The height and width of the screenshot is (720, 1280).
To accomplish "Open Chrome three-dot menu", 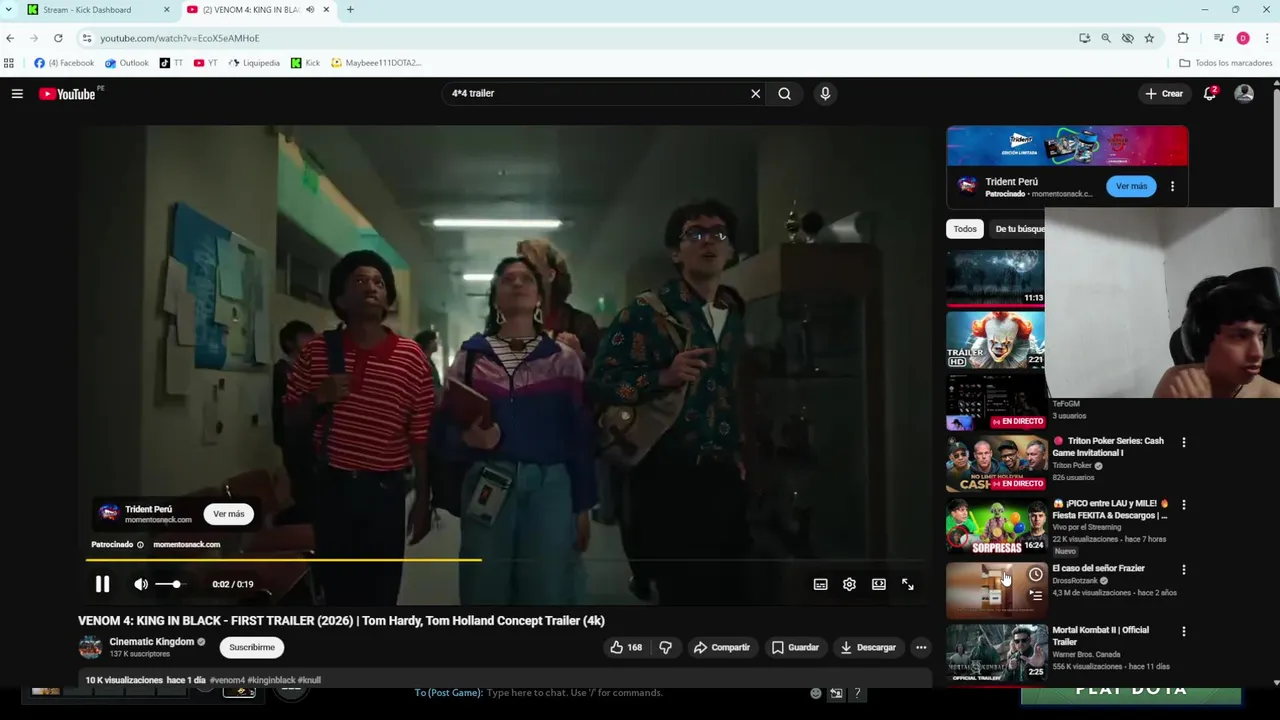I will tap(1267, 38).
